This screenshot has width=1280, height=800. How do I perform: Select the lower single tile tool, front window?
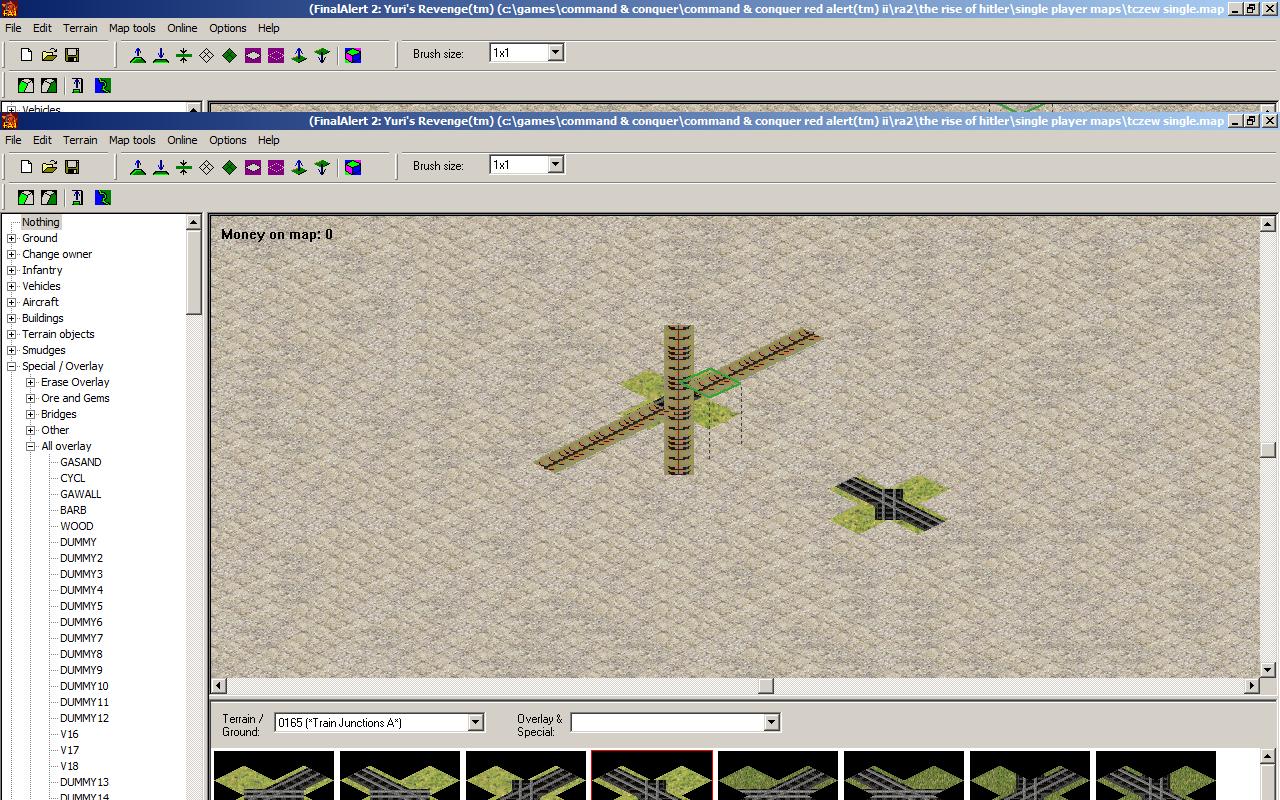pyautogui.click(x=322, y=167)
